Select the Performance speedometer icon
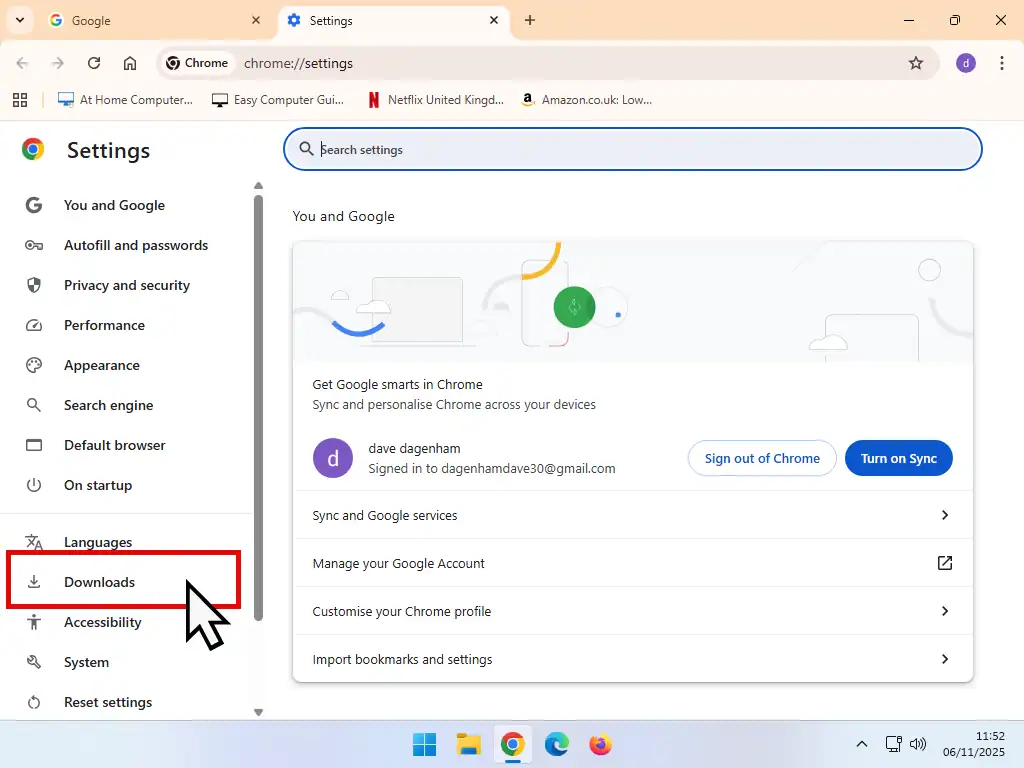 [35, 325]
